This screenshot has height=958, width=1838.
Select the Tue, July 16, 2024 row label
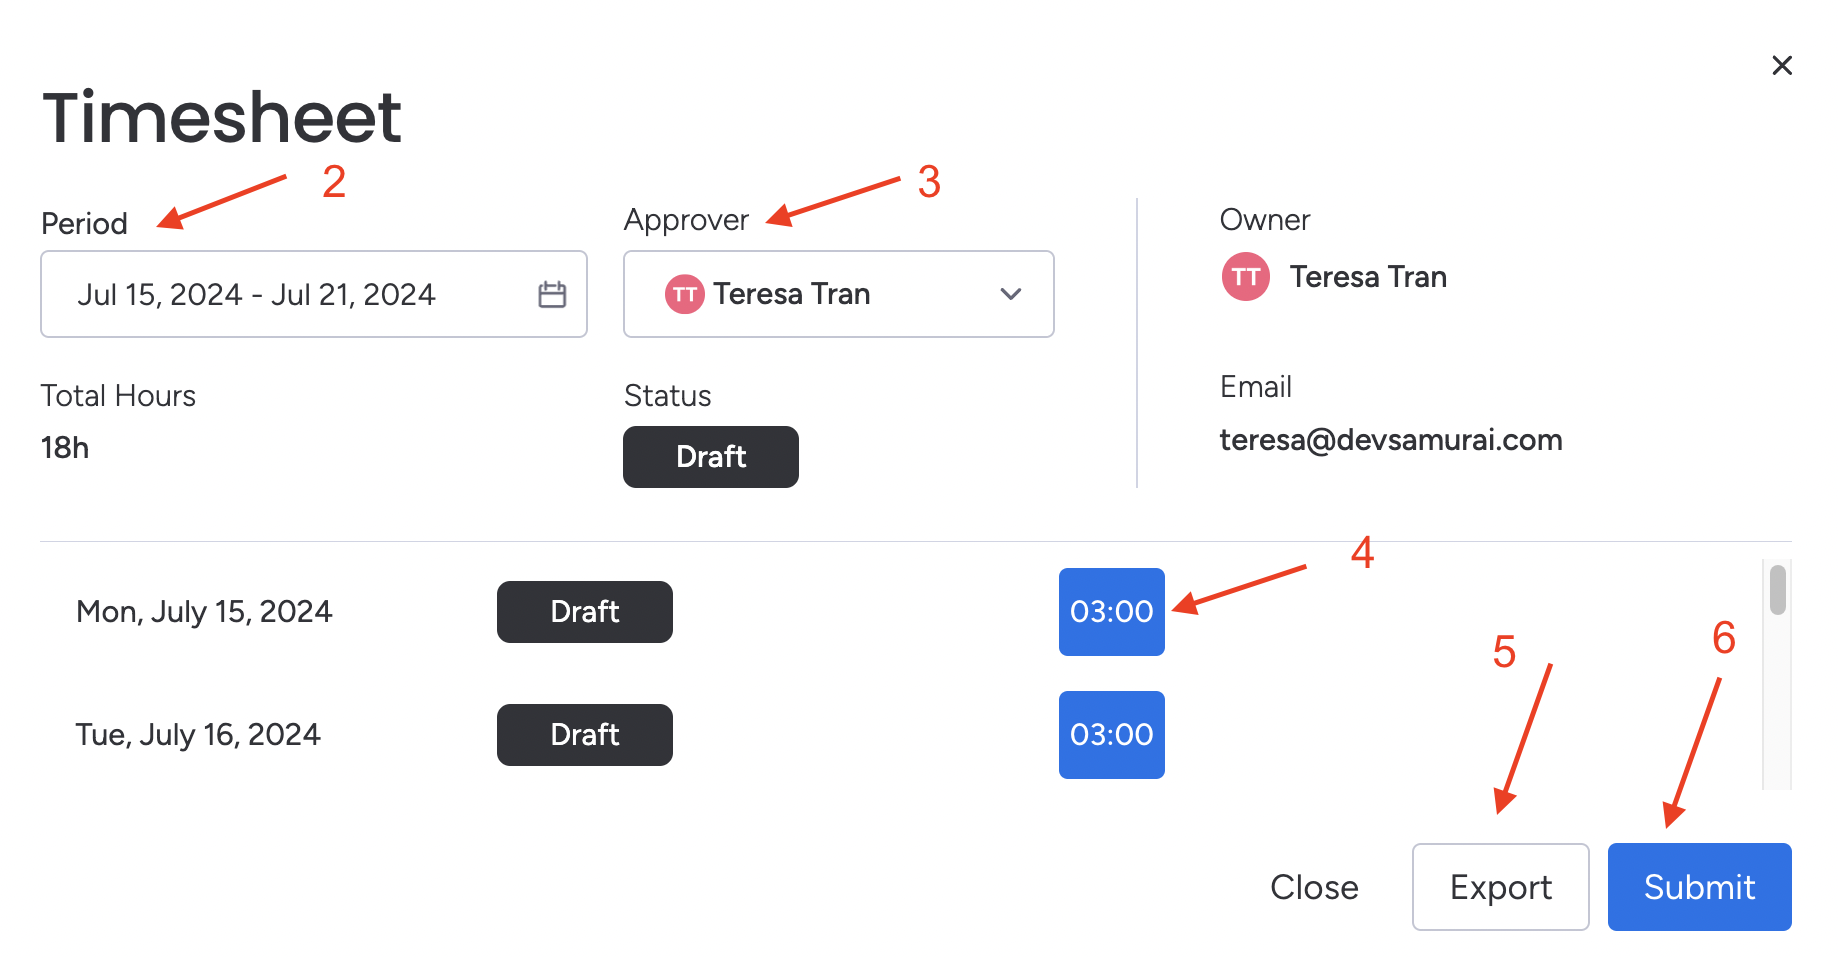pyautogui.click(x=198, y=735)
